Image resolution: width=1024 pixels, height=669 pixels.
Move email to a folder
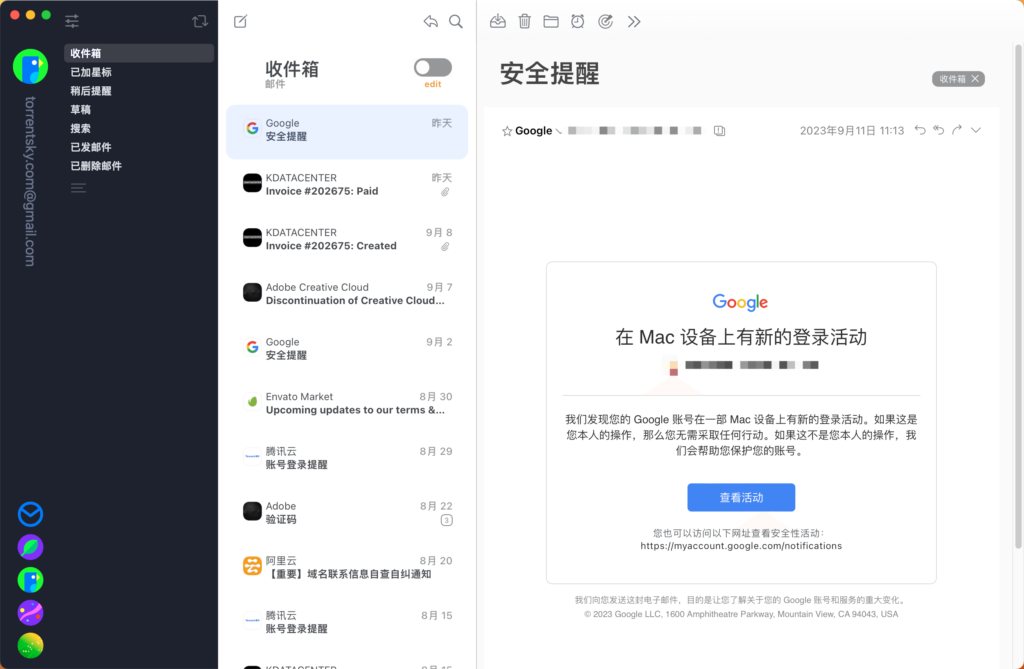551,21
